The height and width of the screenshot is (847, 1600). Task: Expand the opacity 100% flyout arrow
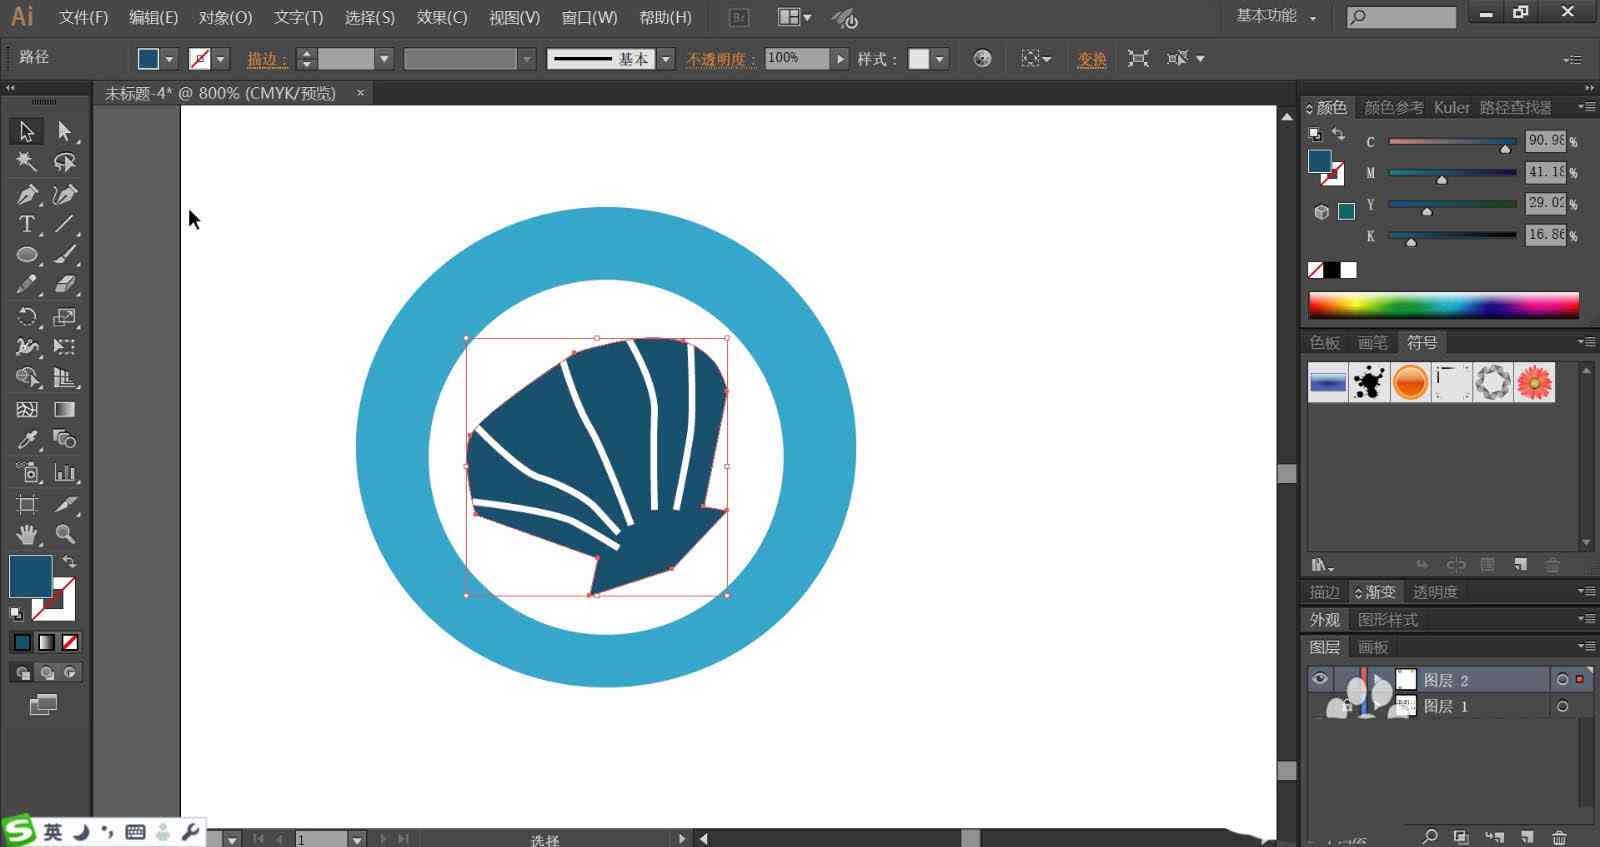(x=840, y=59)
